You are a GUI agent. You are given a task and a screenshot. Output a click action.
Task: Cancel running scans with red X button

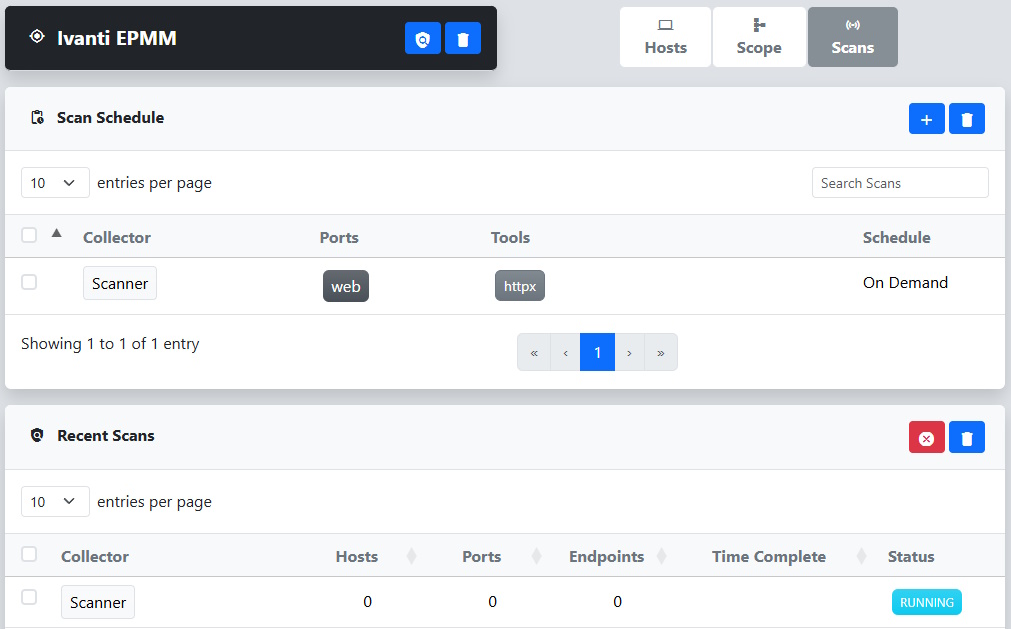[927, 438]
